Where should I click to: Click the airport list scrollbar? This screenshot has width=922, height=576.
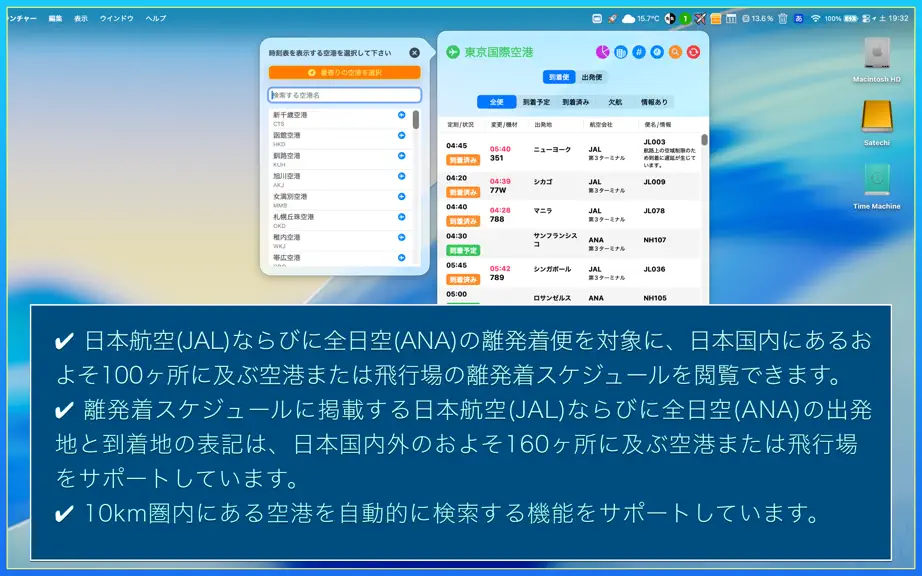coord(416,120)
